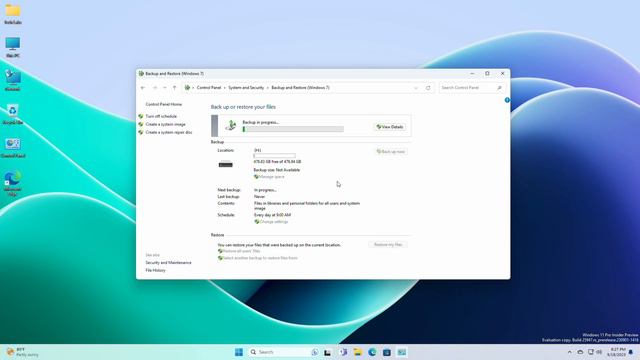Click the search magnifier icon in Control Panel

499,88
